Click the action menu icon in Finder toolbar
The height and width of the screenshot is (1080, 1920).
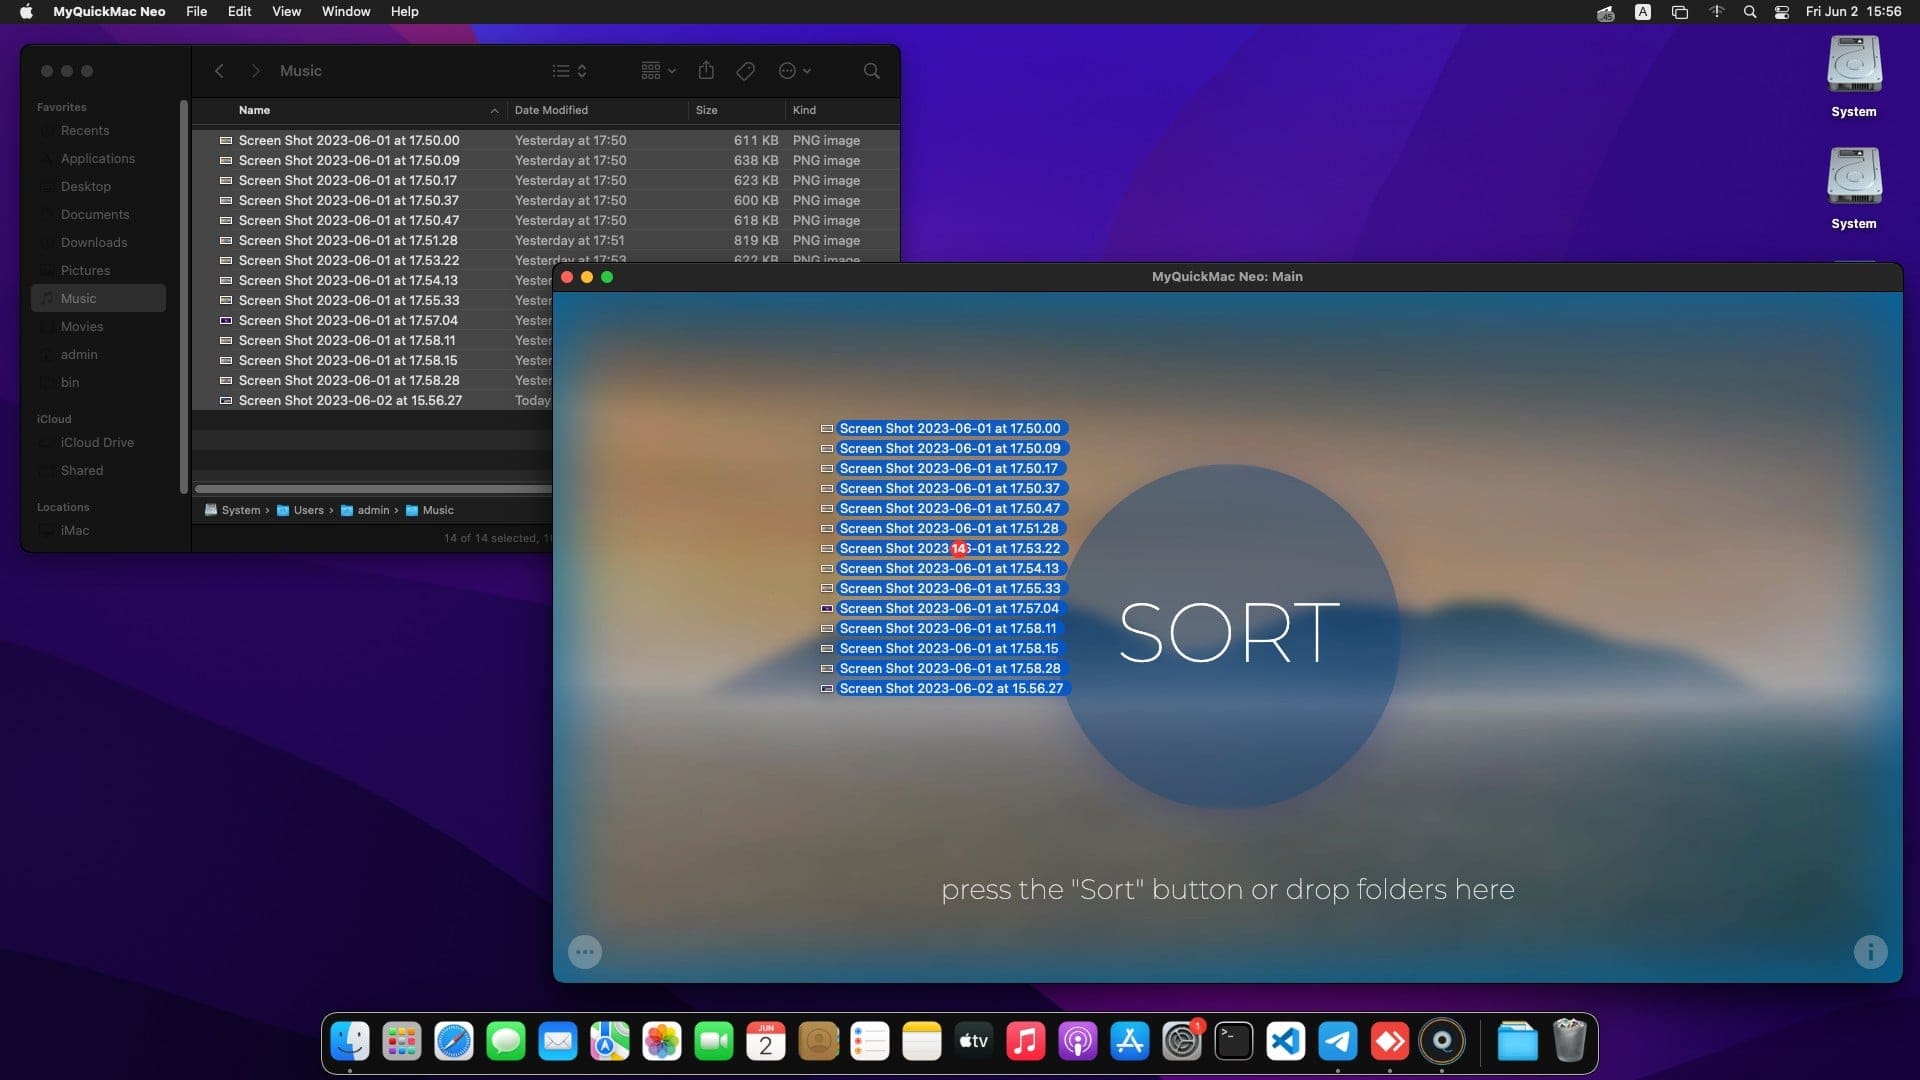791,70
